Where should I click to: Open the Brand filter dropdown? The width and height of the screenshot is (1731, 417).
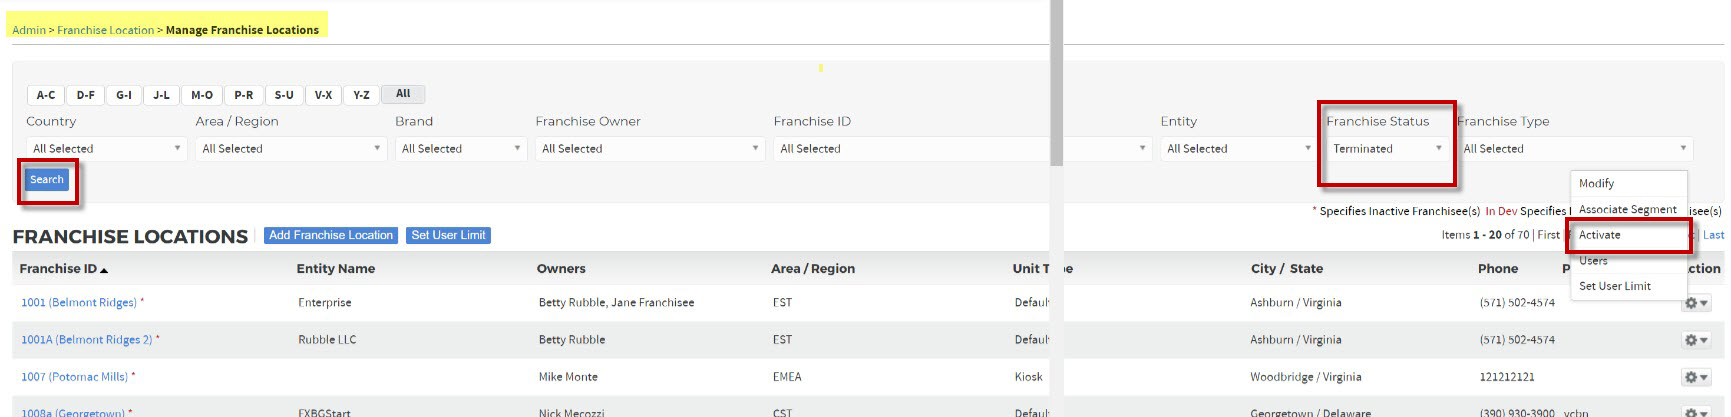pyautogui.click(x=460, y=149)
